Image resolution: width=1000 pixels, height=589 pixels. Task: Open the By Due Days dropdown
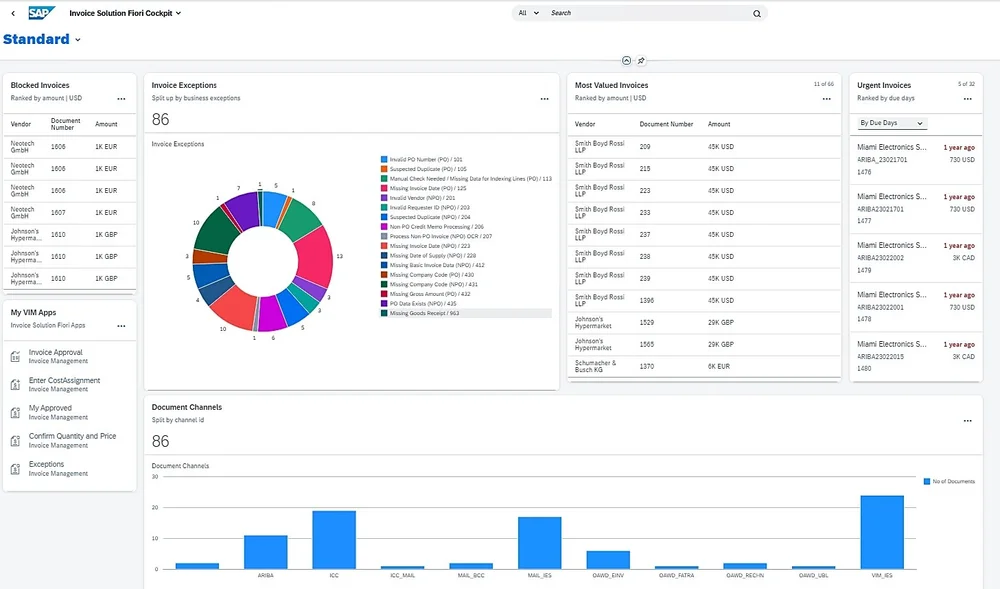[892, 123]
